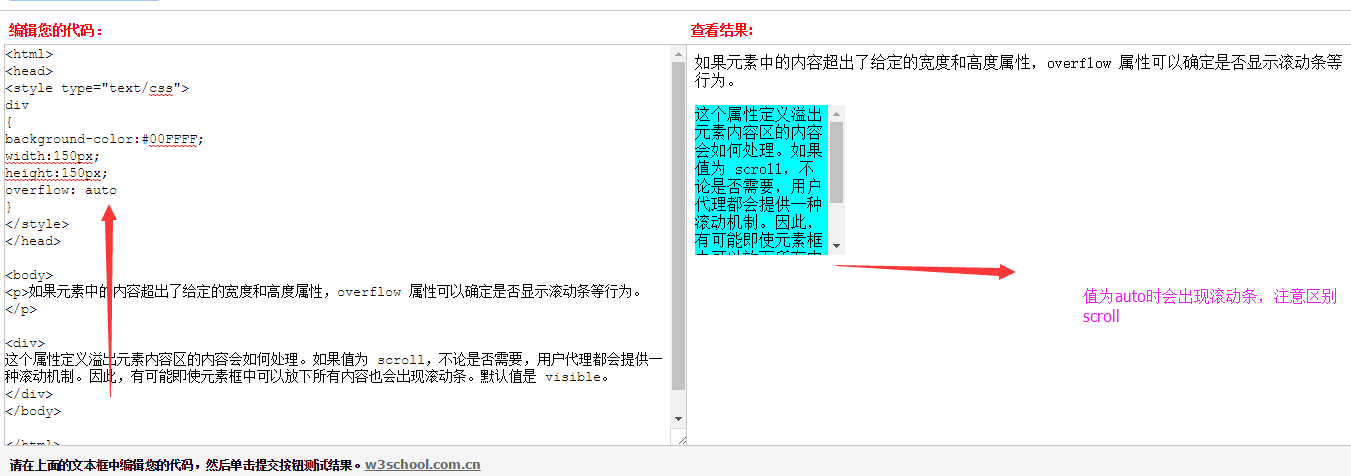Click the cyan div scroll-up arrow
The image size is (1351, 476).
pyautogui.click(x=837, y=113)
